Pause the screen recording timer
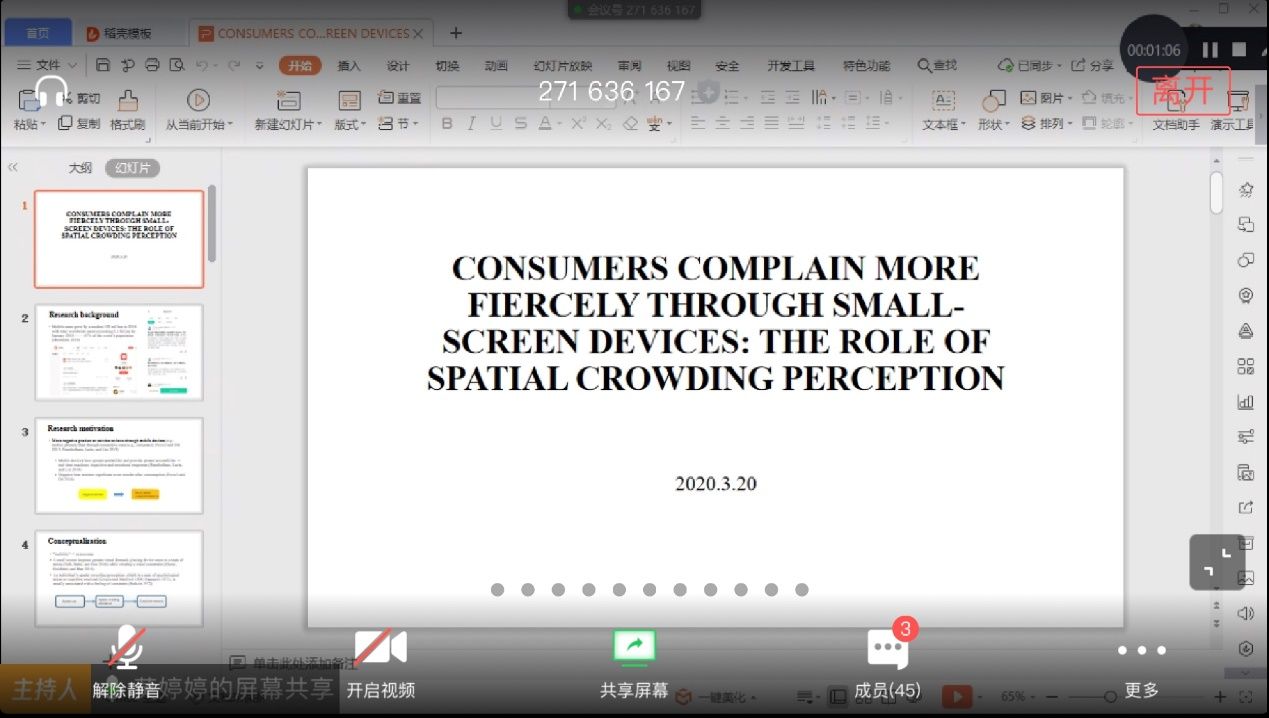This screenshot has height=718, width=1269. point(1210,50)
